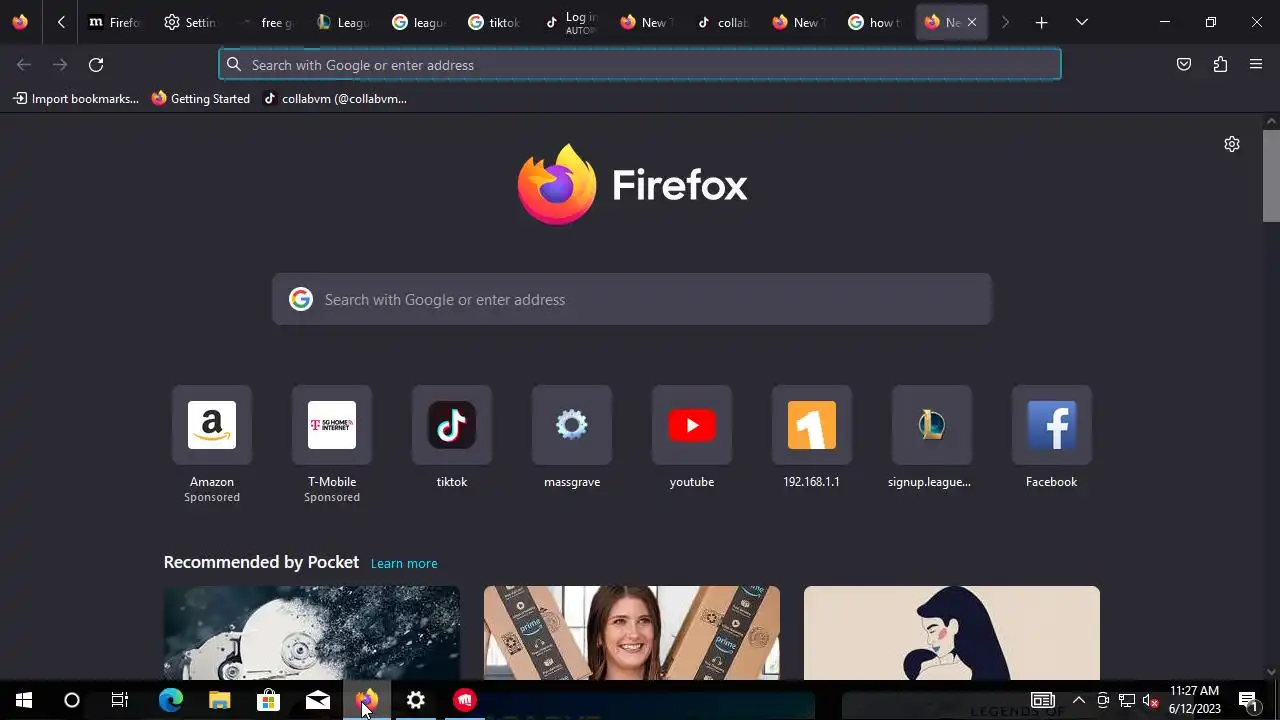Switch to the 'how t' Google tab
1280x720 pixels.
pyautogui.click(x=874, y=22)
